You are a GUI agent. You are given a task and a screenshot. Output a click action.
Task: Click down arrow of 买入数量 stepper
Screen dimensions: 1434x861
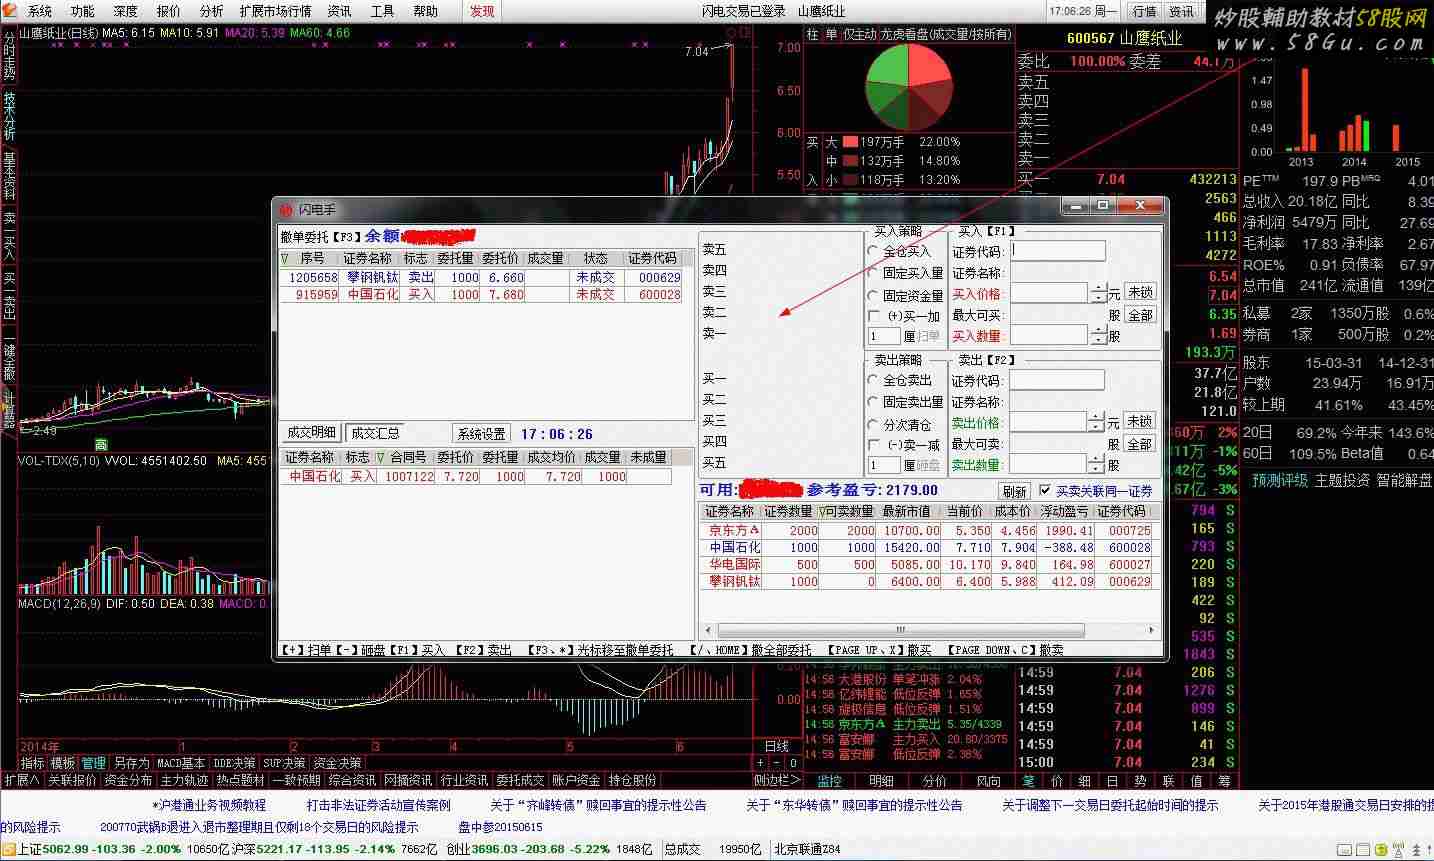[1098, 341]
